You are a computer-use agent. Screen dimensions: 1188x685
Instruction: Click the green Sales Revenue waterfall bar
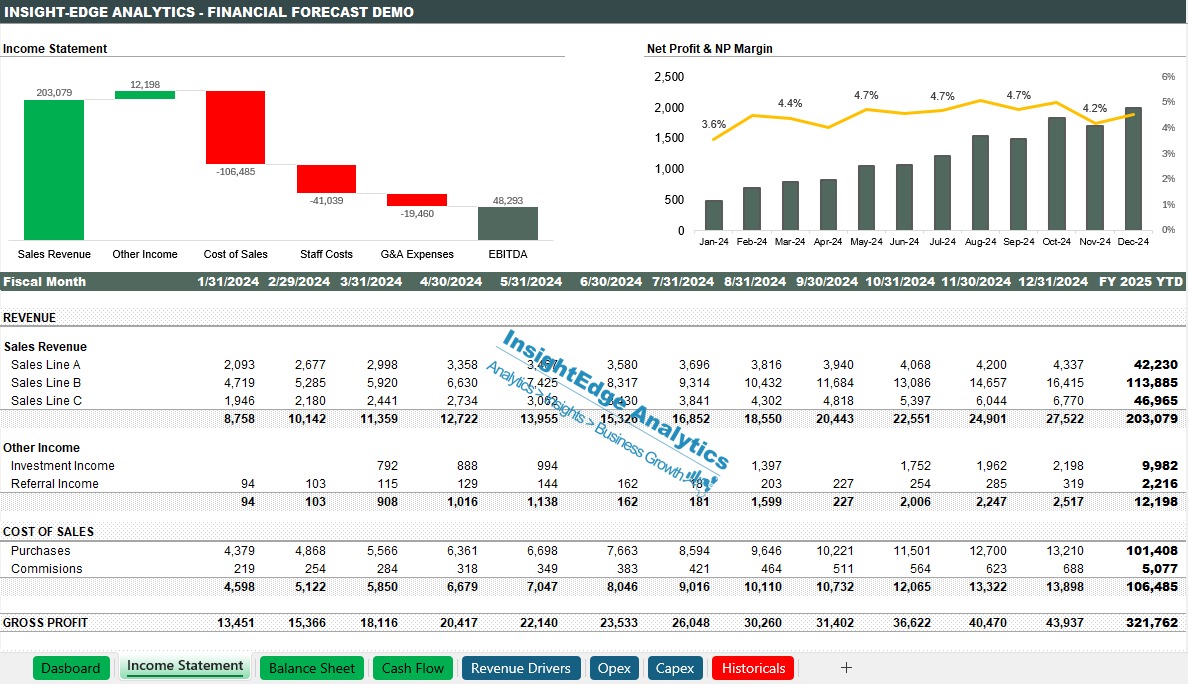click(54, 170)
